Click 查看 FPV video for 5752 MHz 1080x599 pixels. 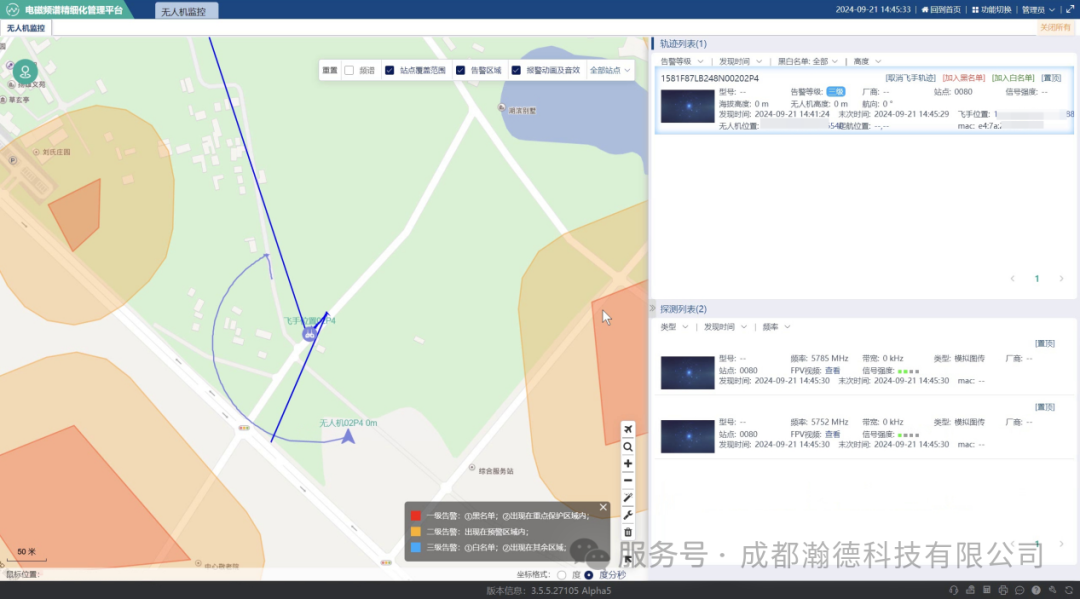pyautogui.click(x=833, y=434)
